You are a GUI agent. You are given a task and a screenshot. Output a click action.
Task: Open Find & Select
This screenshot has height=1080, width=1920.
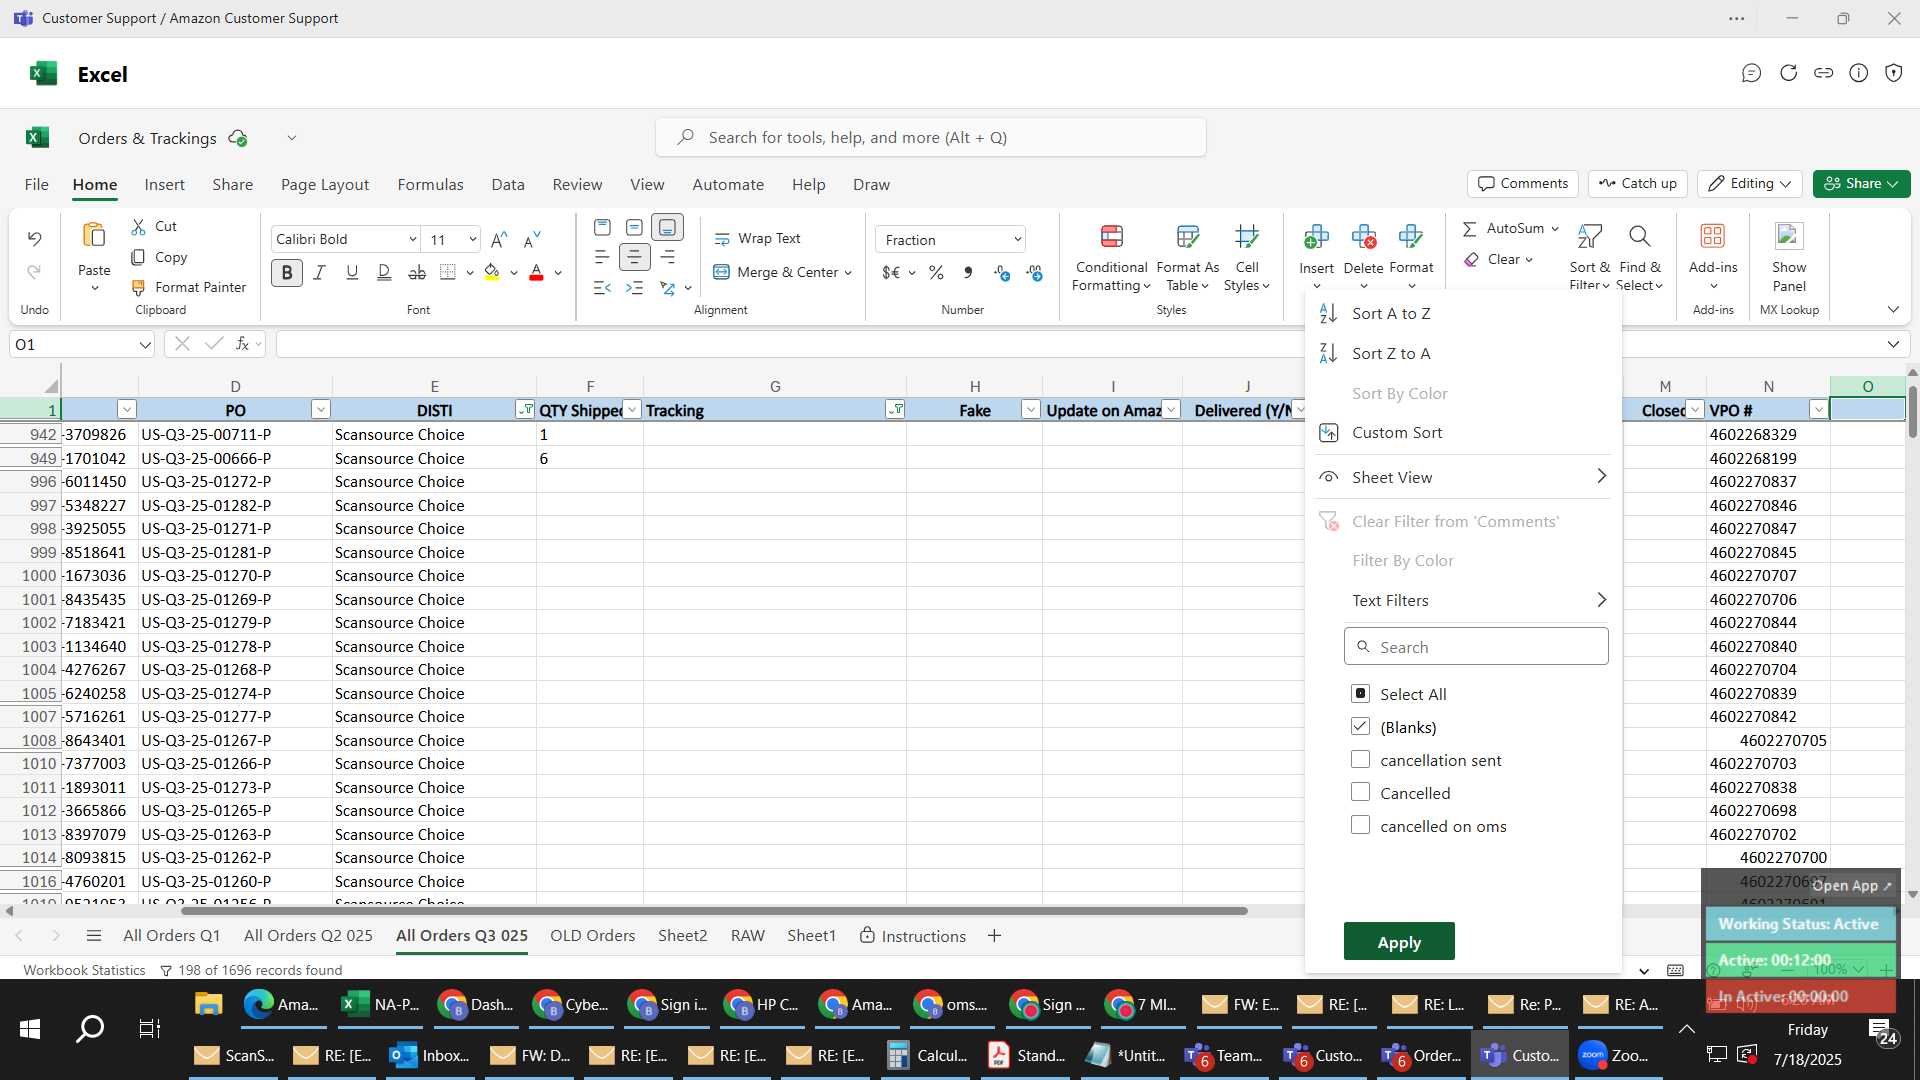pyautogui.click(x=1639, y=258)
